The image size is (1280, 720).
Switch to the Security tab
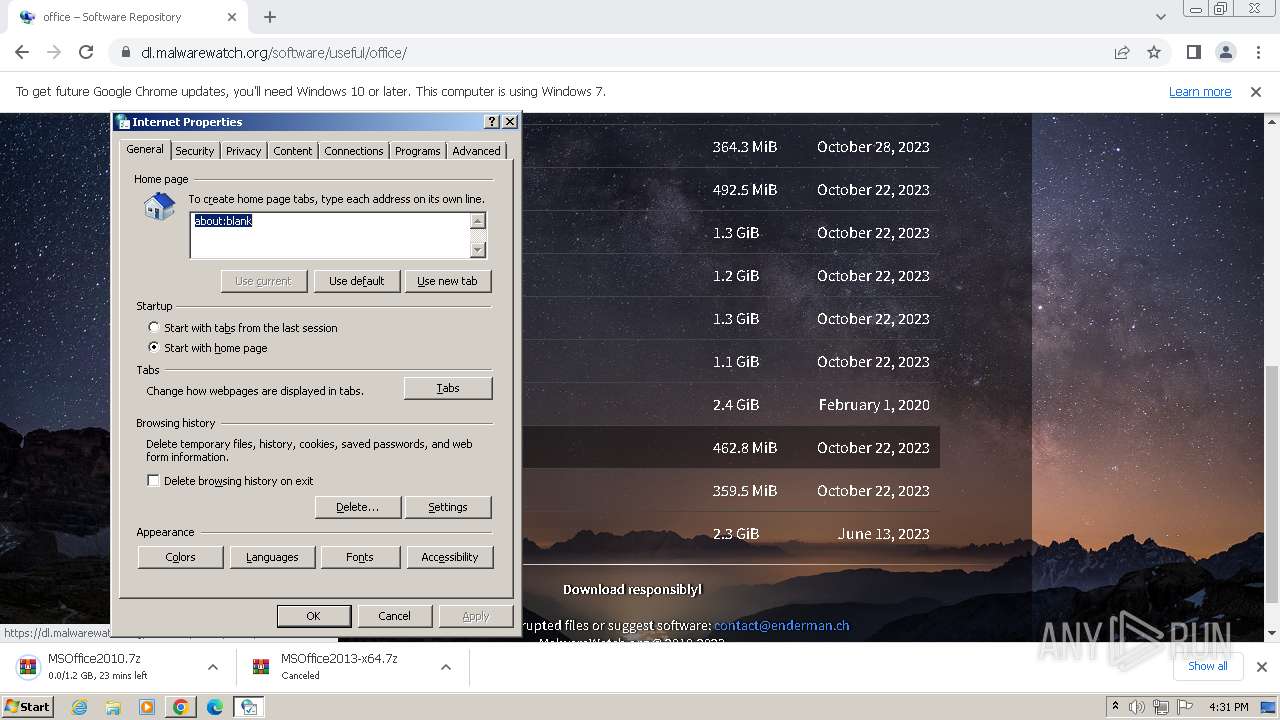click(x=195, y=151)
